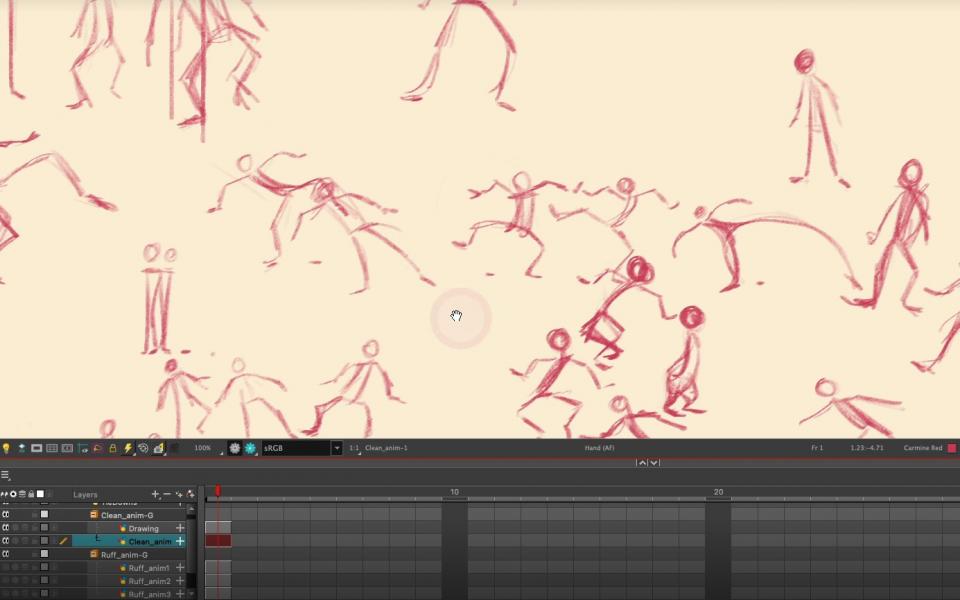Add a layer using the plus icon

pyautogui.click(x=155, y=495)
